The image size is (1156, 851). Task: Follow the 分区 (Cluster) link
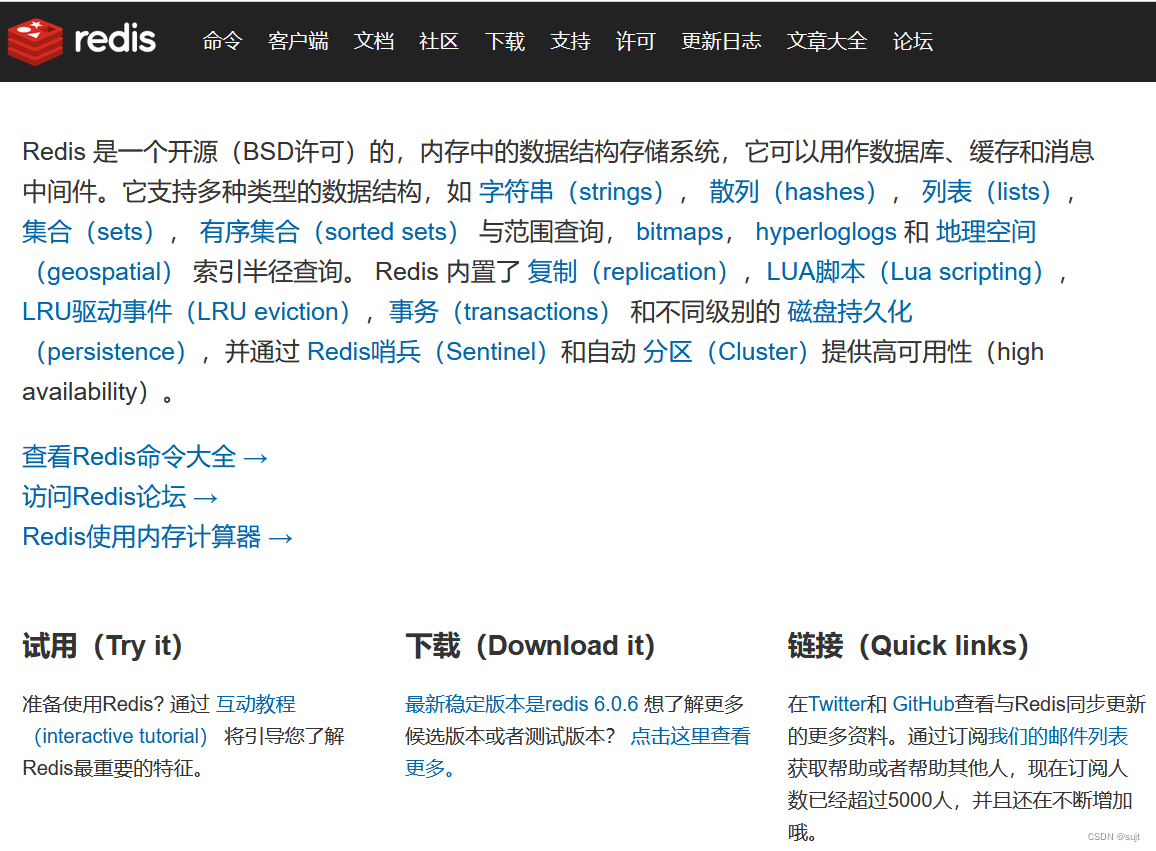click(727, 351)
